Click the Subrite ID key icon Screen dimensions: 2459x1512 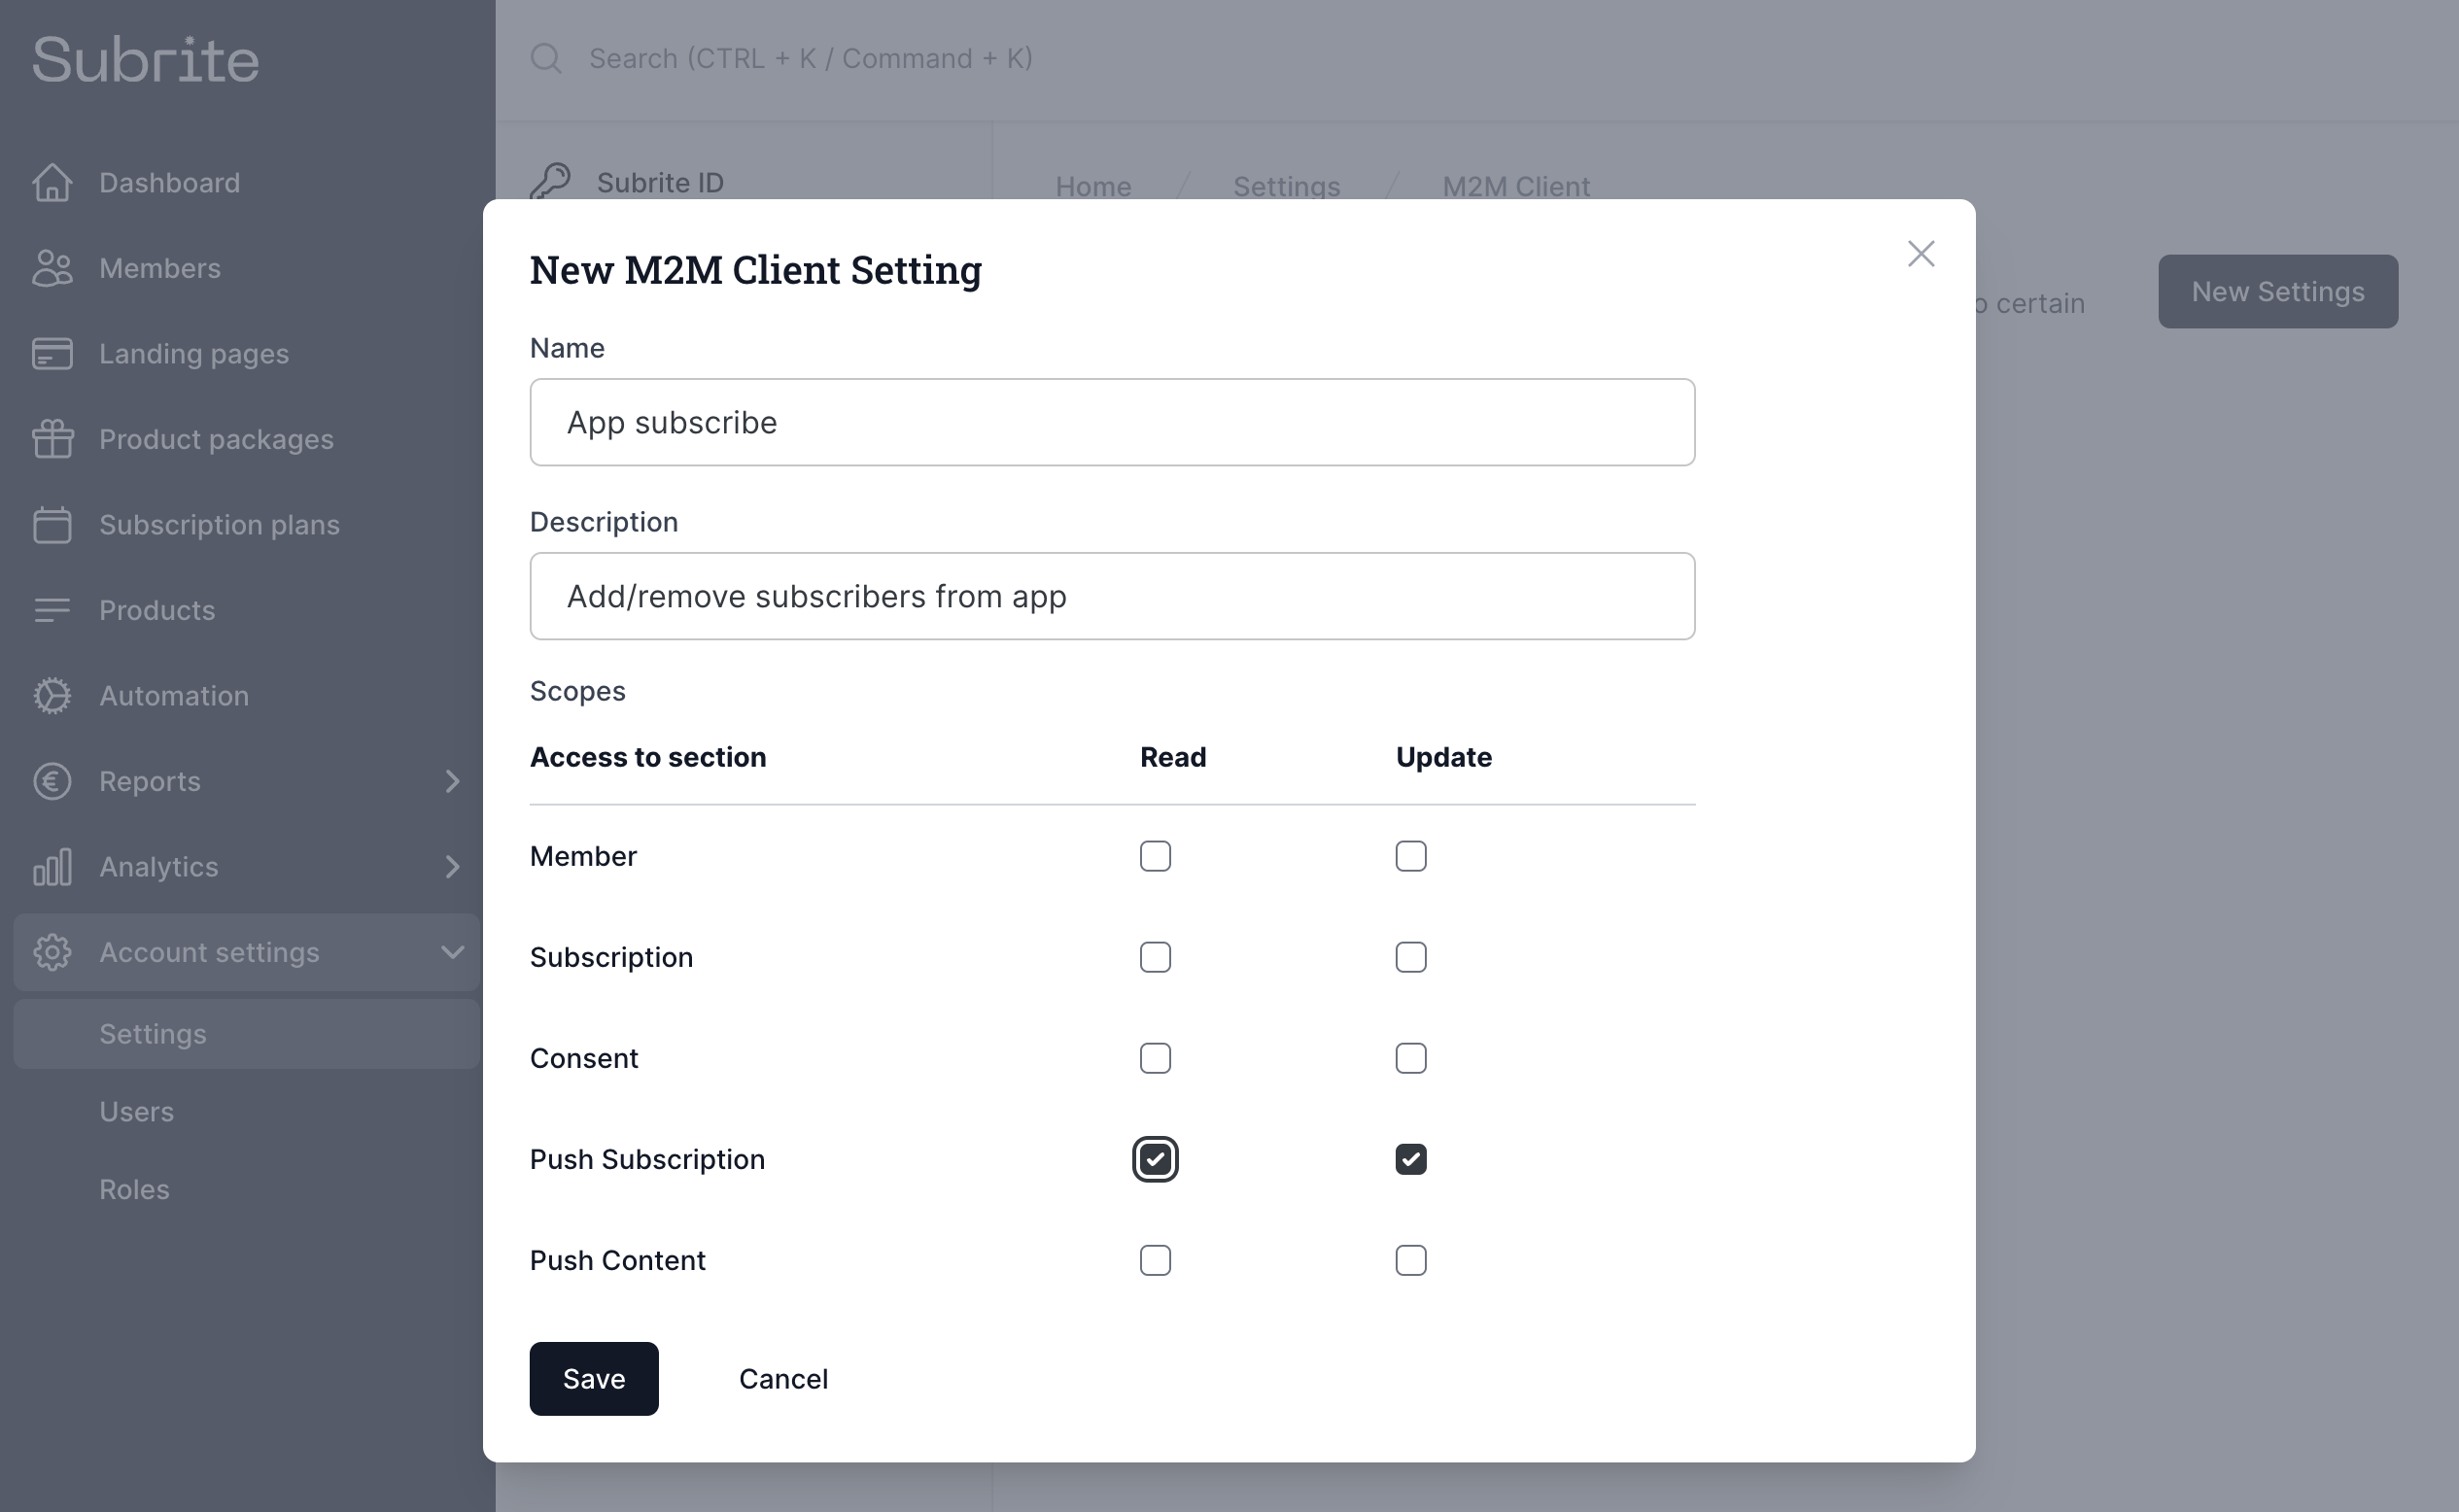[x=550, y=182]
